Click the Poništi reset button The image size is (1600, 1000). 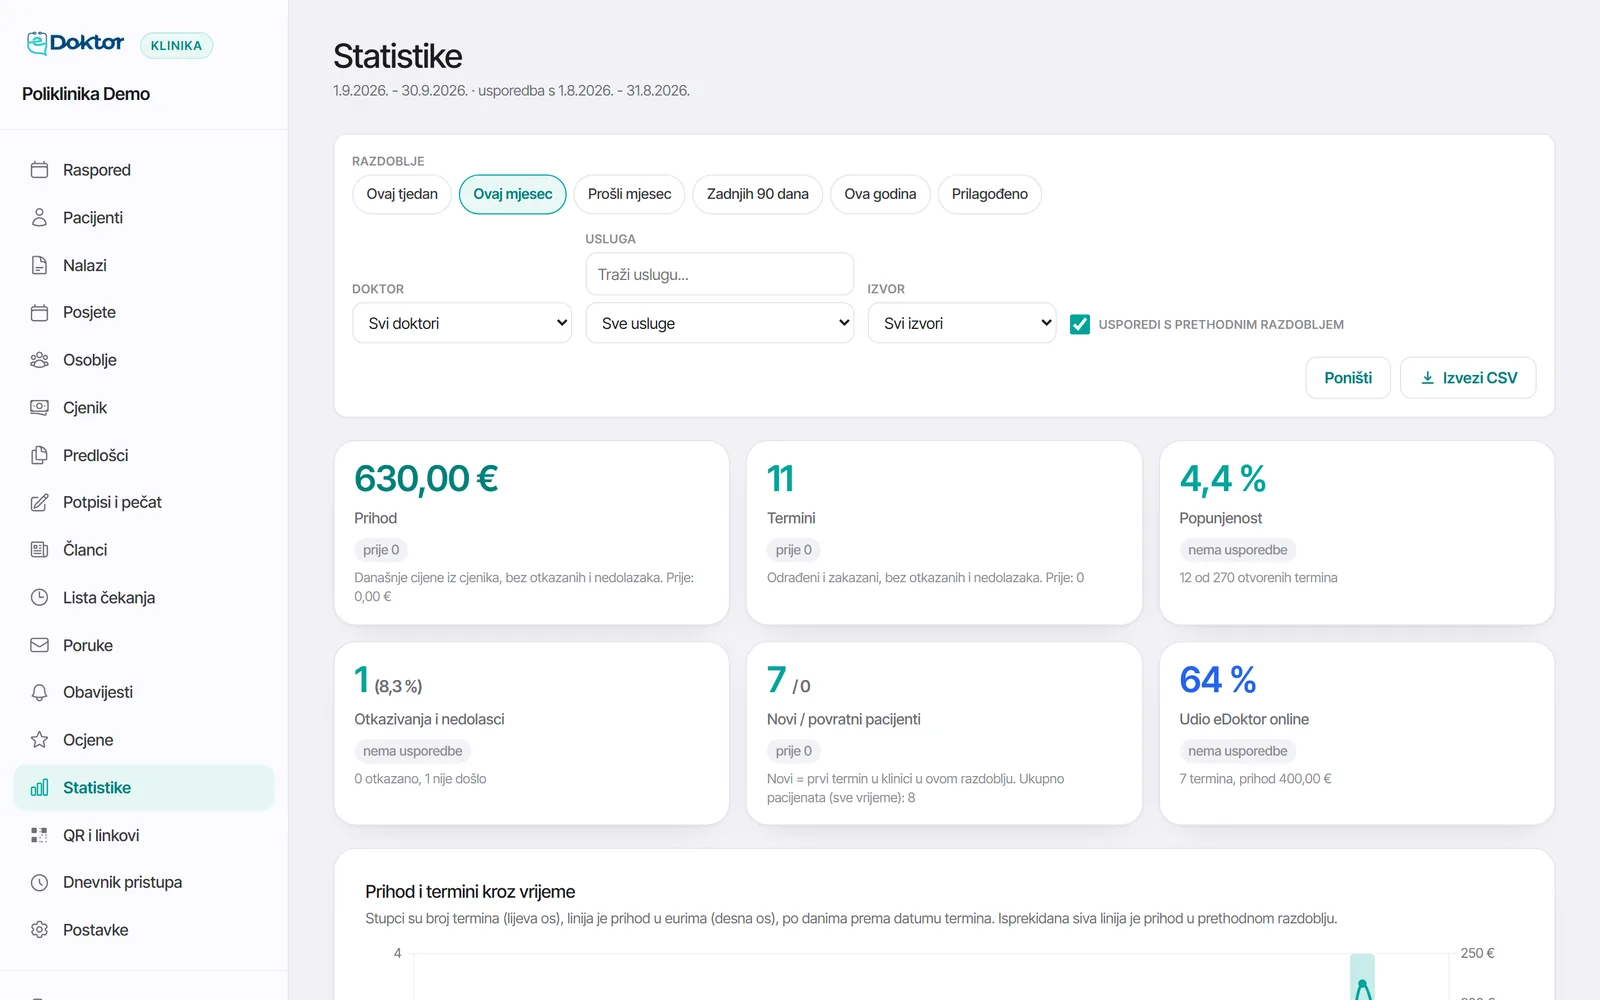pyautogui.click(x=1348, y=378)
